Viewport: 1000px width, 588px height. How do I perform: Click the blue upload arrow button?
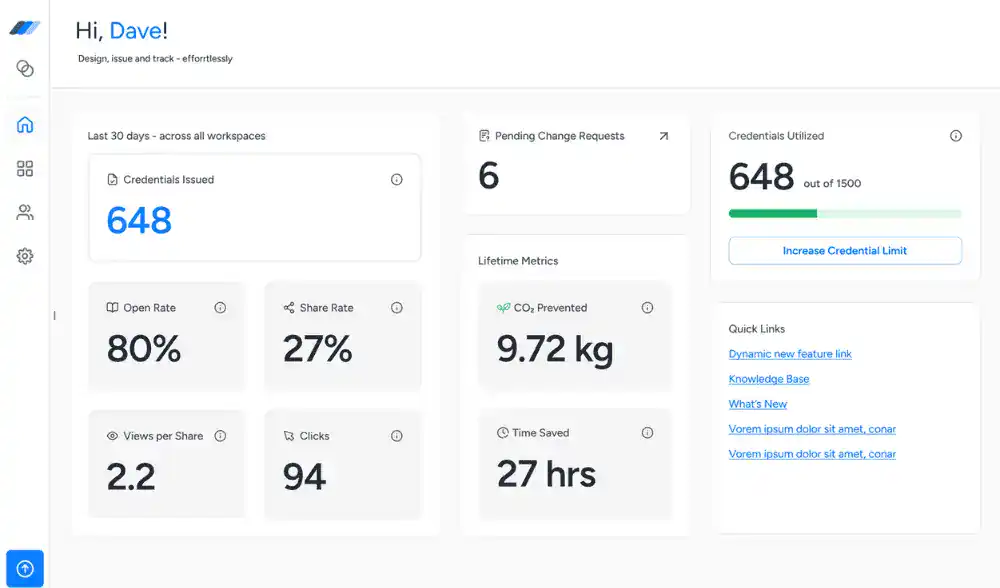pyautogui.click(x=25, y=569)
